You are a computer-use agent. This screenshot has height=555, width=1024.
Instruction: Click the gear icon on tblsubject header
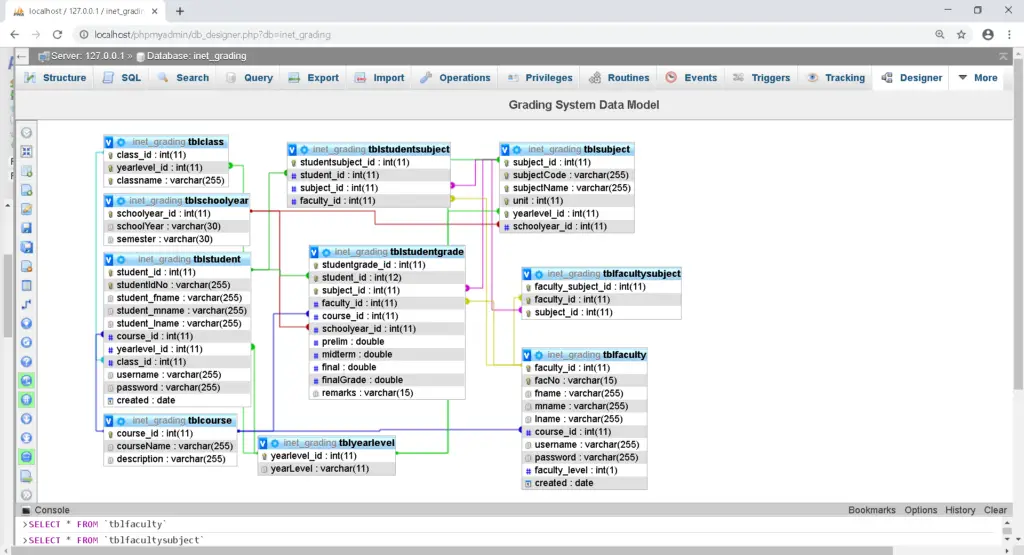pyautogui.click(x=517, y=150)
